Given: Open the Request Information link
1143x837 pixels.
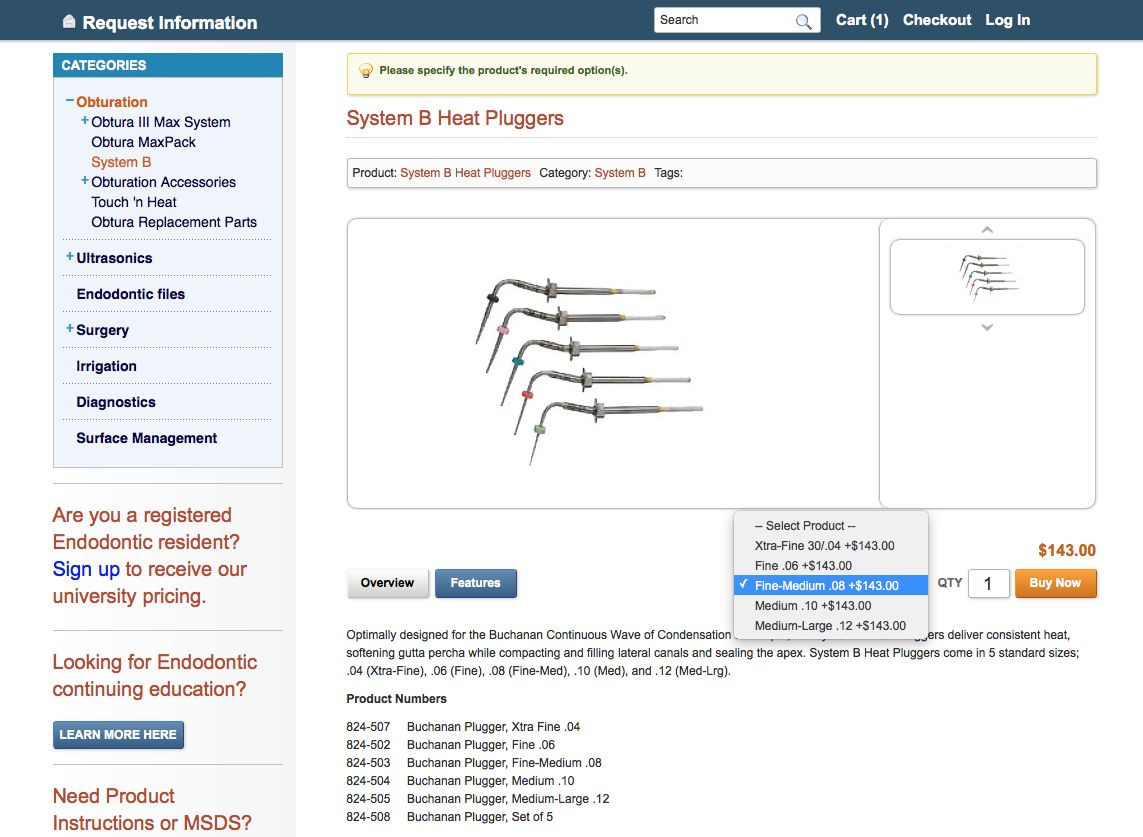Looking at the screenshot, I should [169, 23].
